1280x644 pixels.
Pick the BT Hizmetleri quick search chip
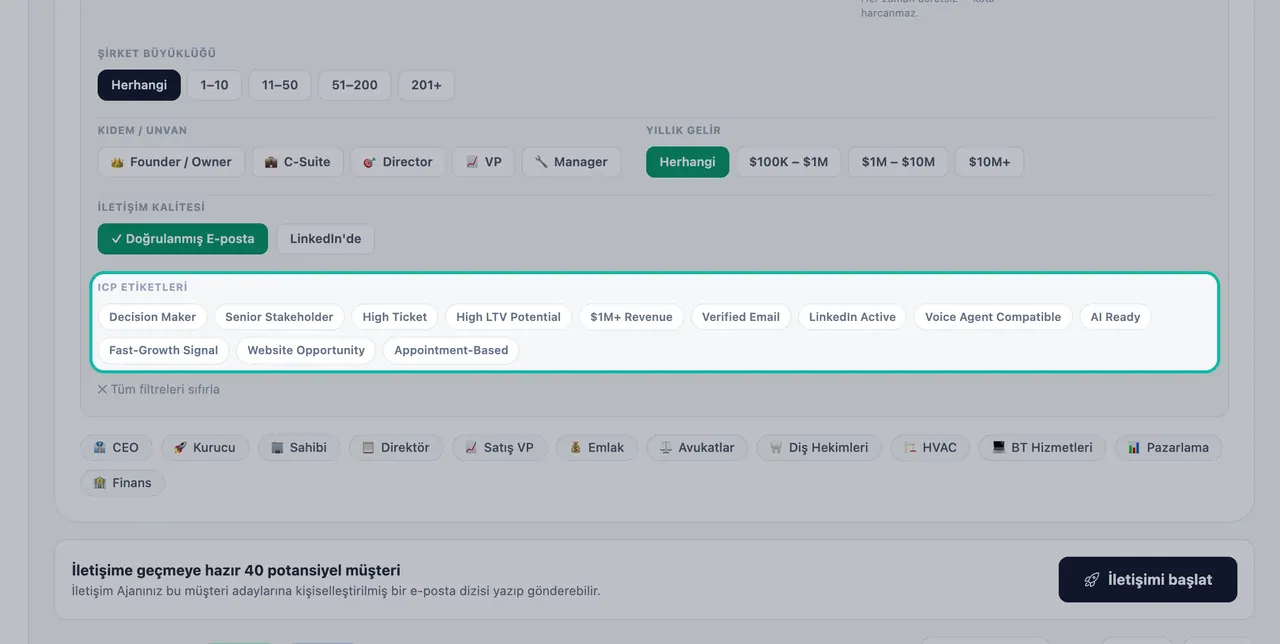[1043, 447]
